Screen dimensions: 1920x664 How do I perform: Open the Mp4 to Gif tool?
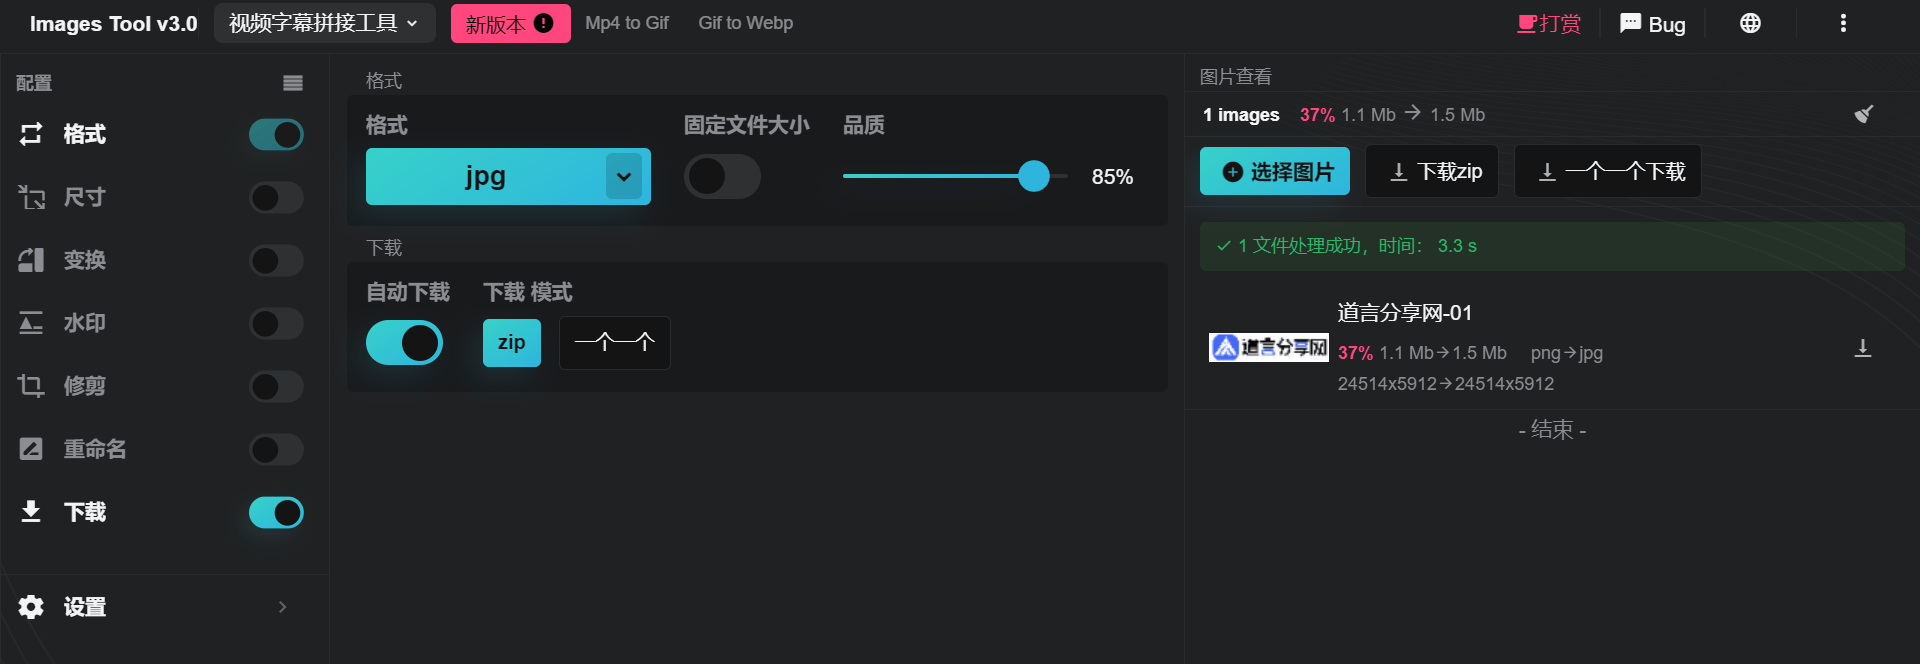click(627, 23)
